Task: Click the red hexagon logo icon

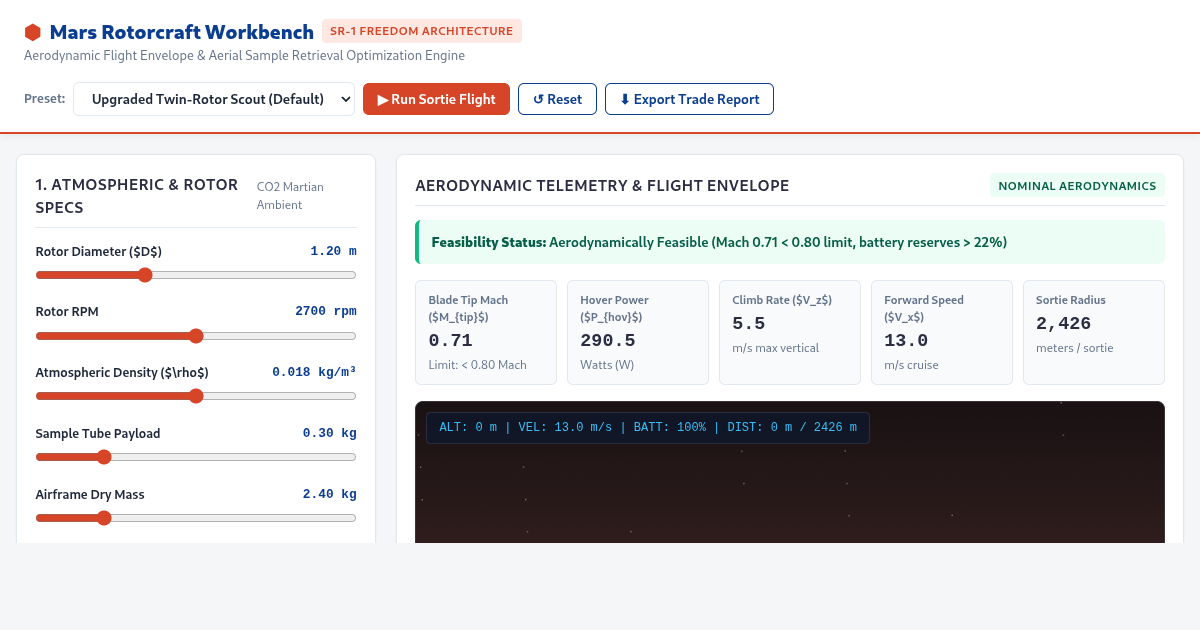Action: pos(33,32)
